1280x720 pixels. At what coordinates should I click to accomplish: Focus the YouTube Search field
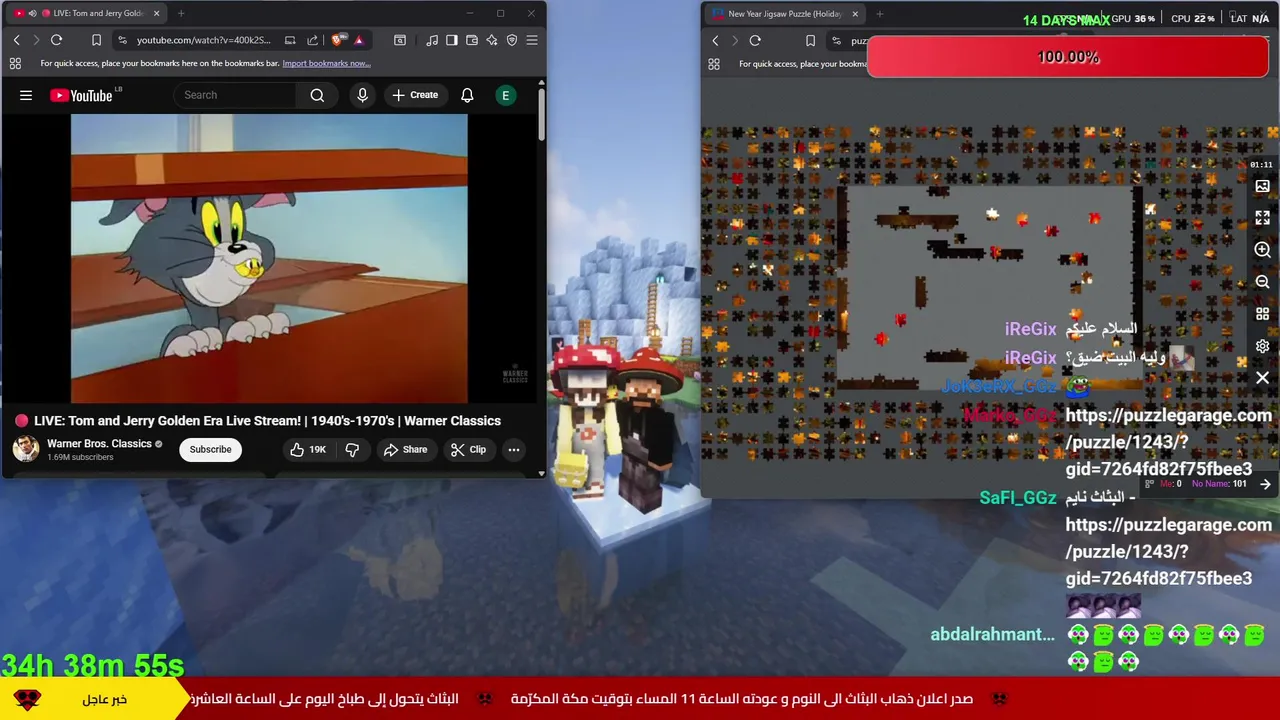pos(235,95)
